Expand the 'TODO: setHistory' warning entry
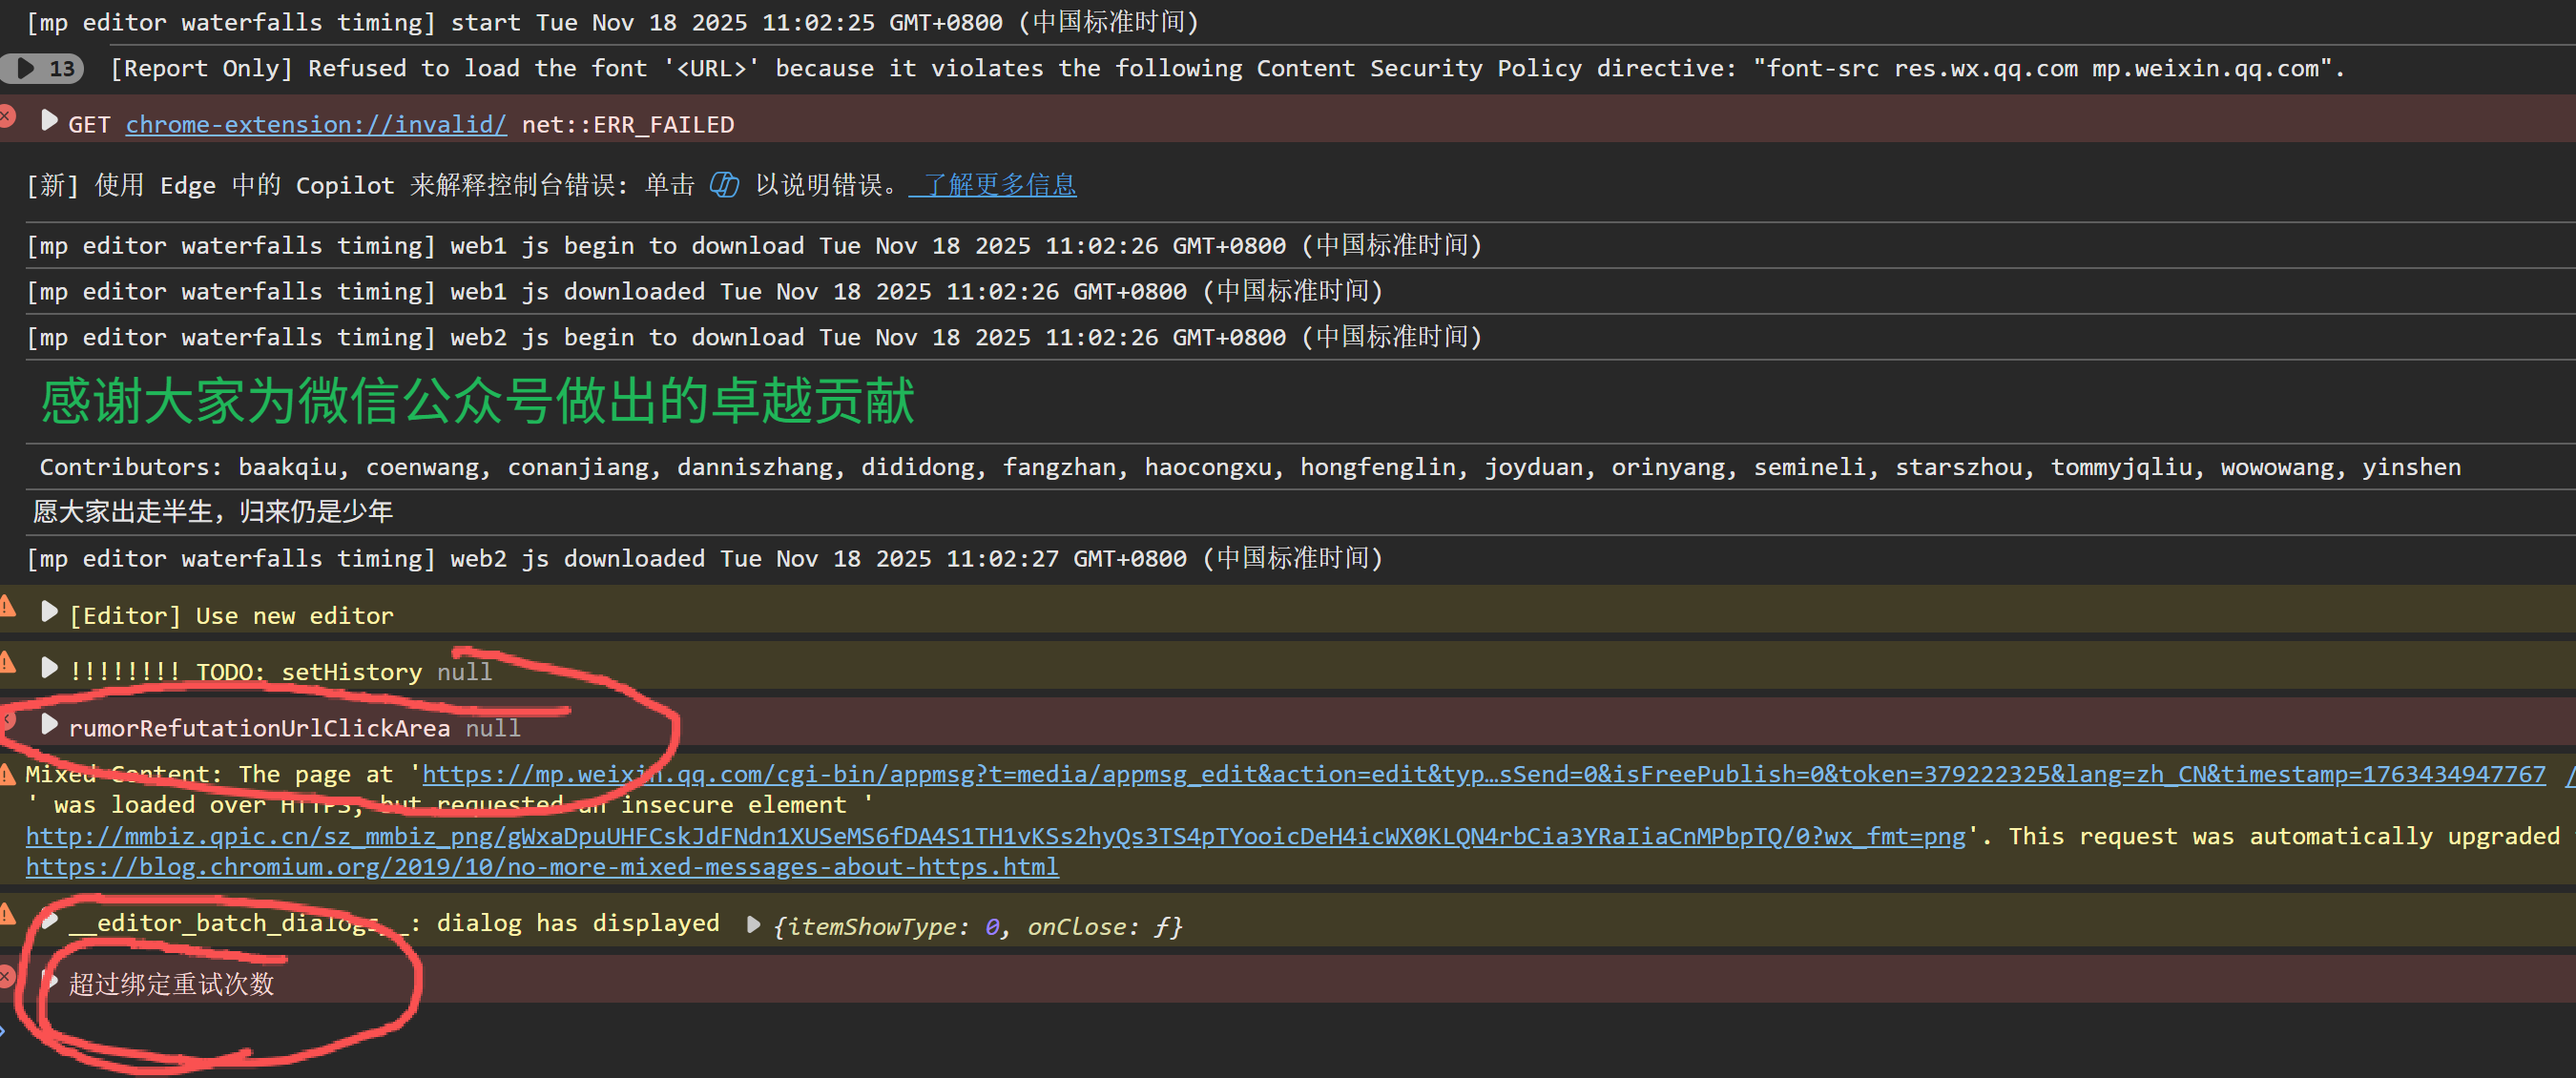Screen dimensions: 2576x1078 tap(48, 668)
